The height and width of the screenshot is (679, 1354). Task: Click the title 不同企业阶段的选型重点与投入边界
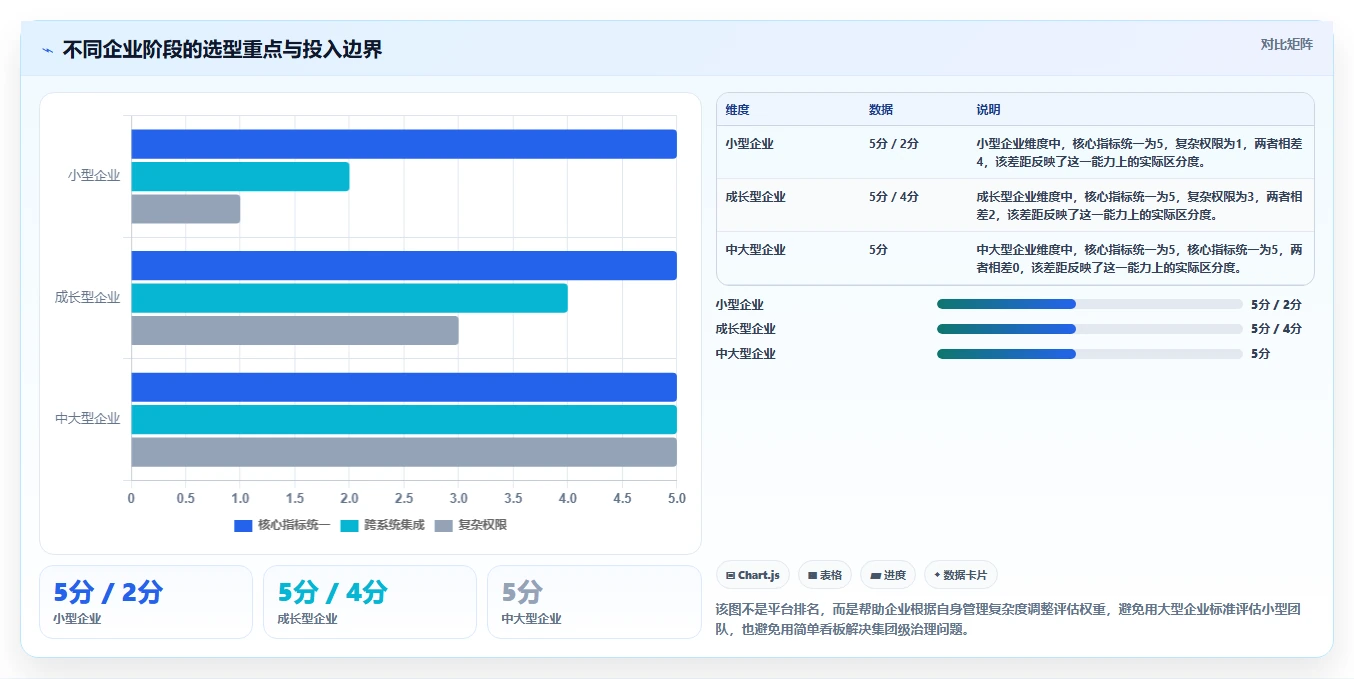pos(222,50)
